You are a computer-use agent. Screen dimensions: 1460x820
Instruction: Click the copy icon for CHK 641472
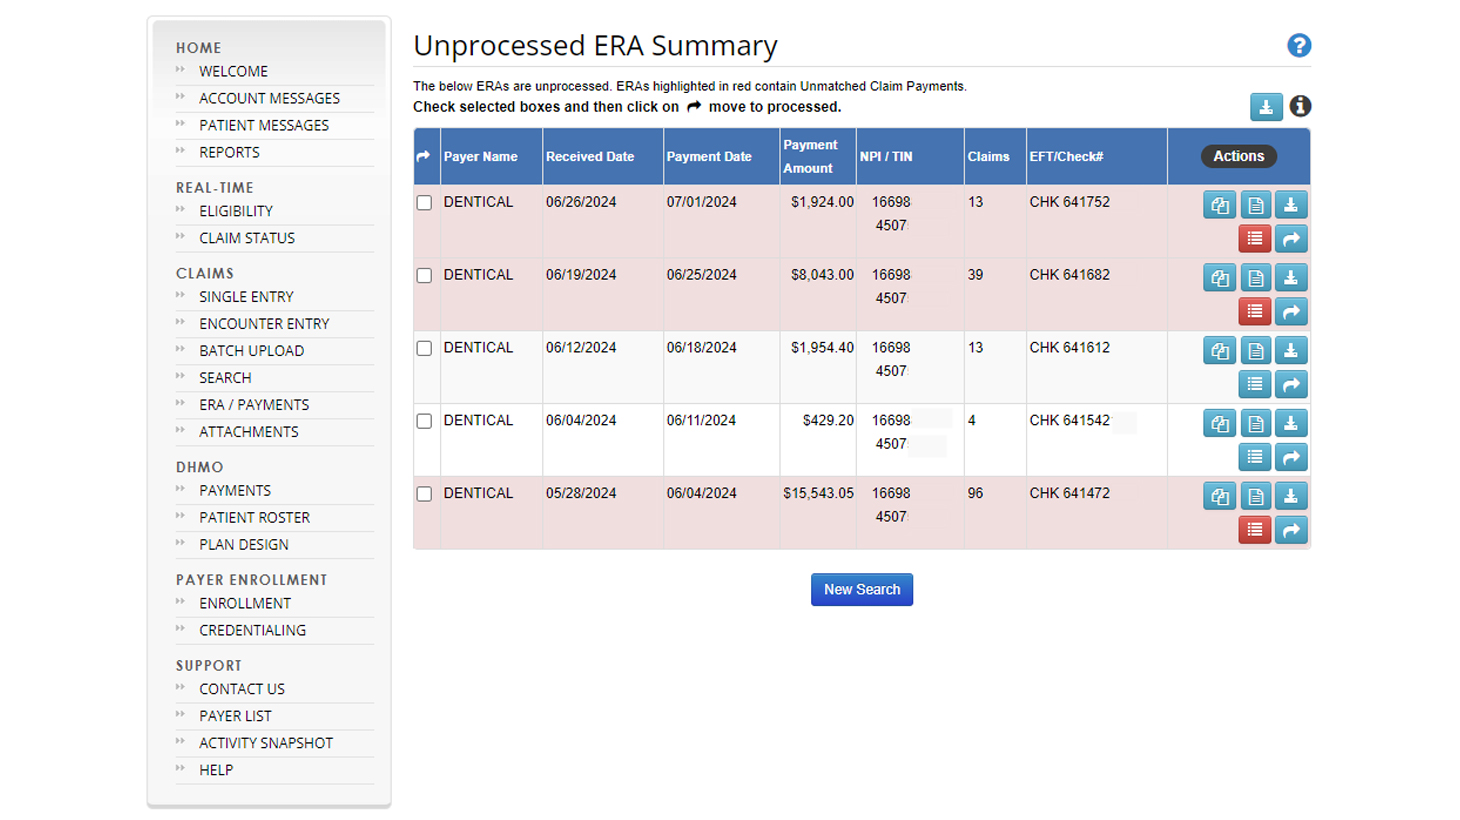click(x=1220, y=496)
